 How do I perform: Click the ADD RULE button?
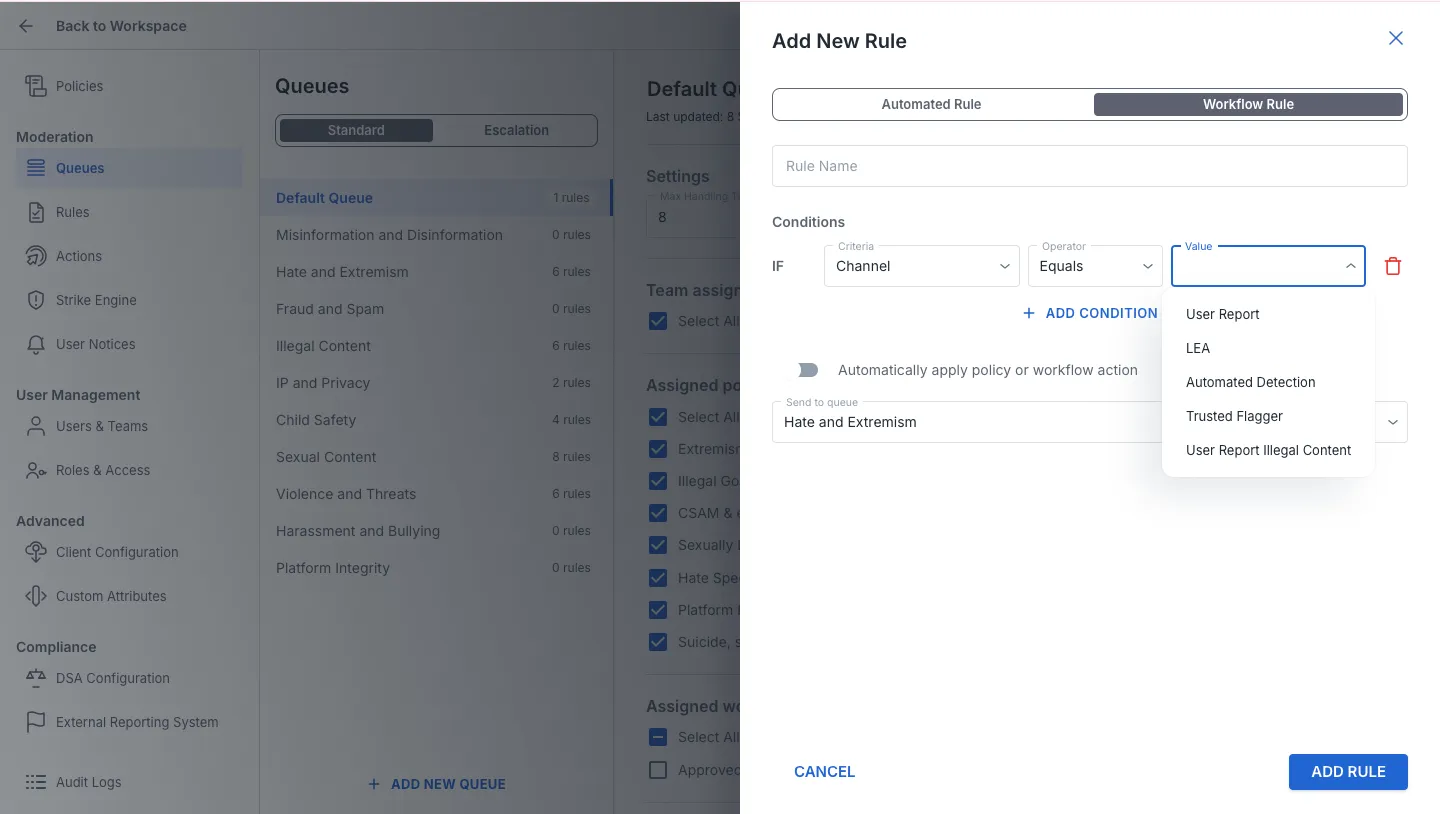(x=1348, y=772)
